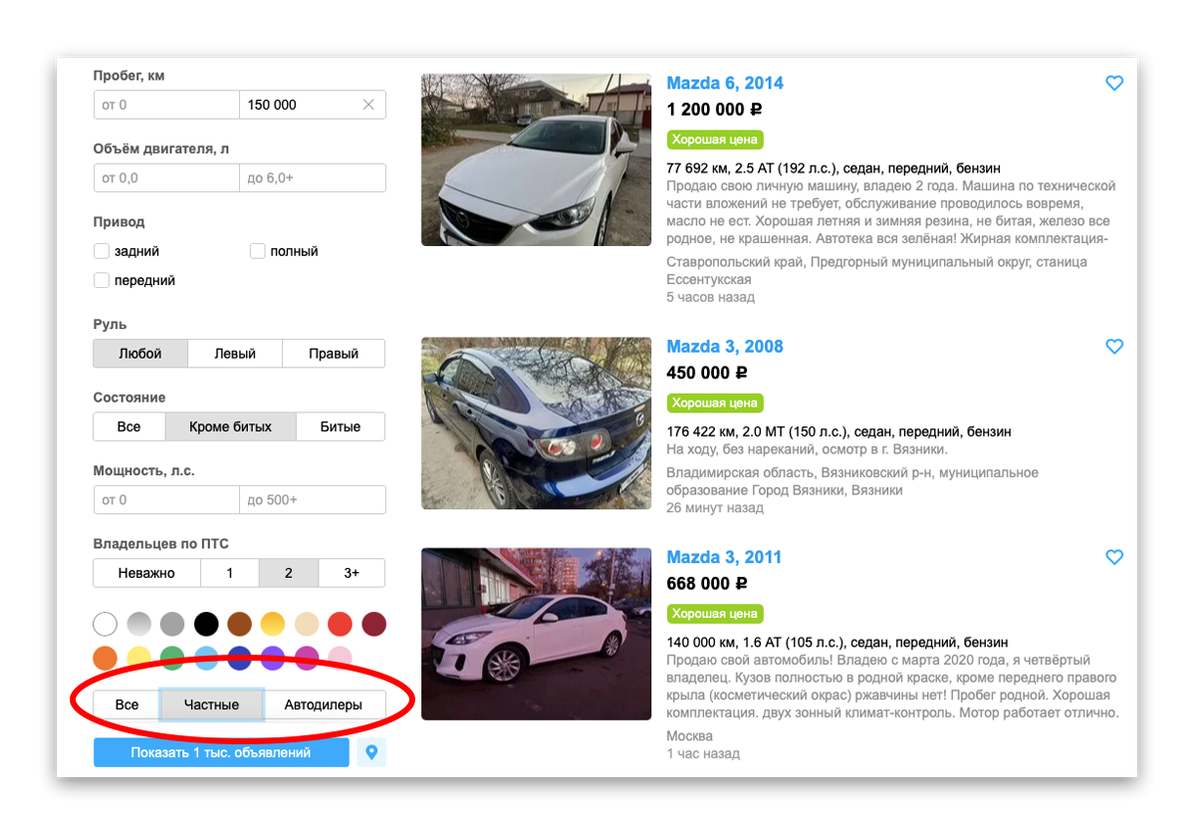Open map view with the pin icon
This screenshot has width=1200, height=838.
tap(372, 752)
